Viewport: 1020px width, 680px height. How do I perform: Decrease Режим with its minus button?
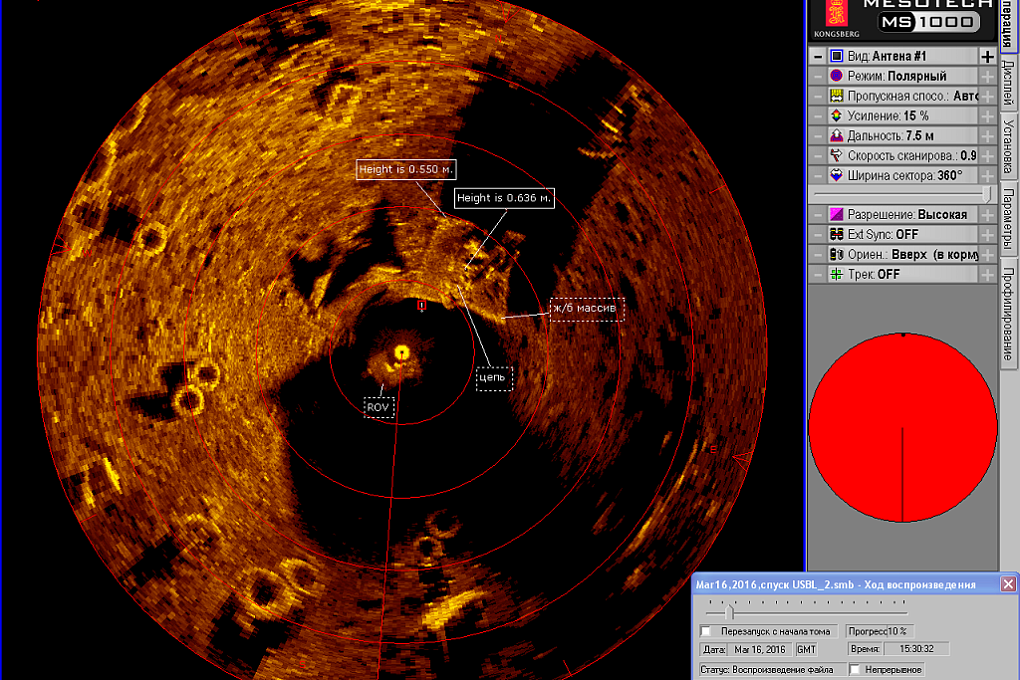click(818, 76)
